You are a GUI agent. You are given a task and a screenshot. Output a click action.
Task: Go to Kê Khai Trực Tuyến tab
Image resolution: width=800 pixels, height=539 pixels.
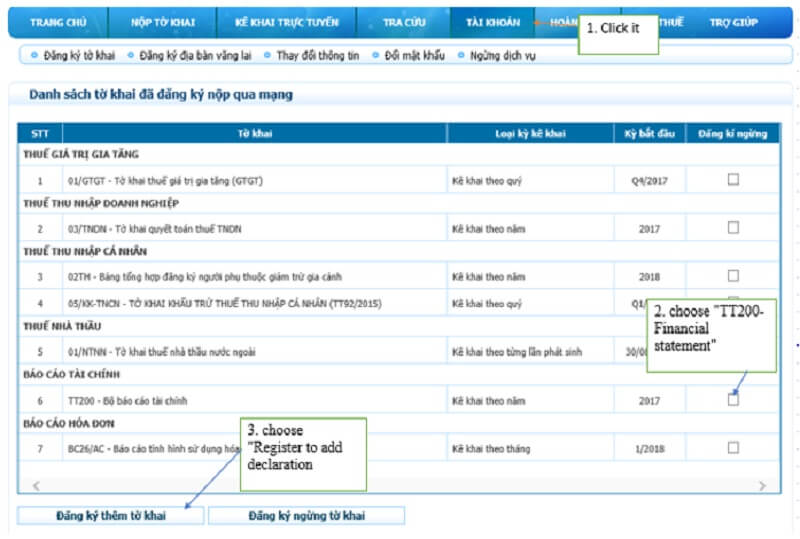[286, 22]
